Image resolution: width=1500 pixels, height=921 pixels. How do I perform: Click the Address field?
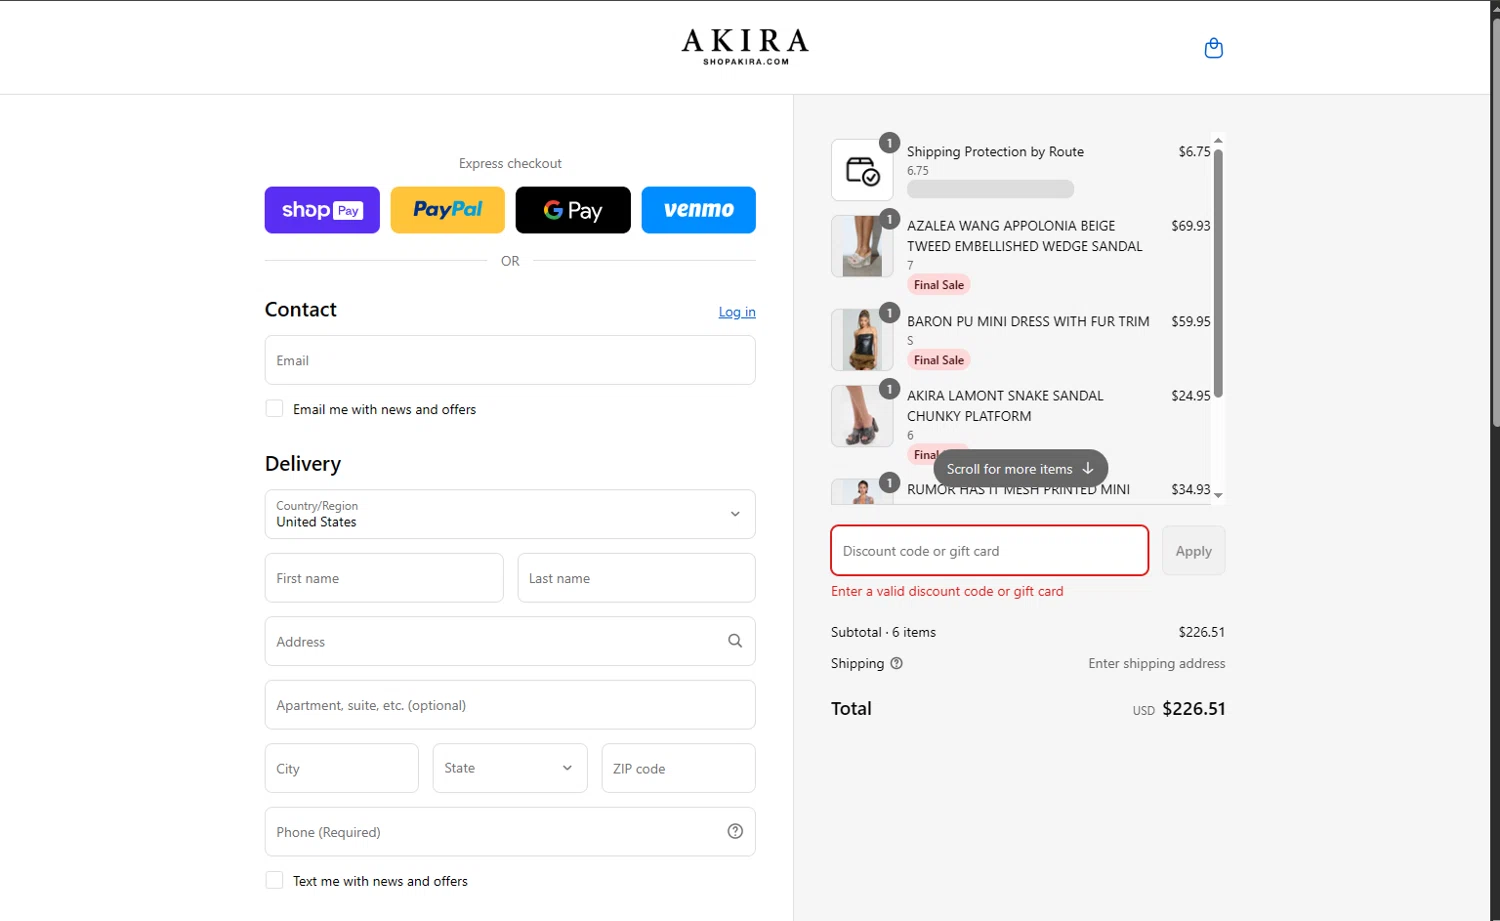(x=510, y=641)
